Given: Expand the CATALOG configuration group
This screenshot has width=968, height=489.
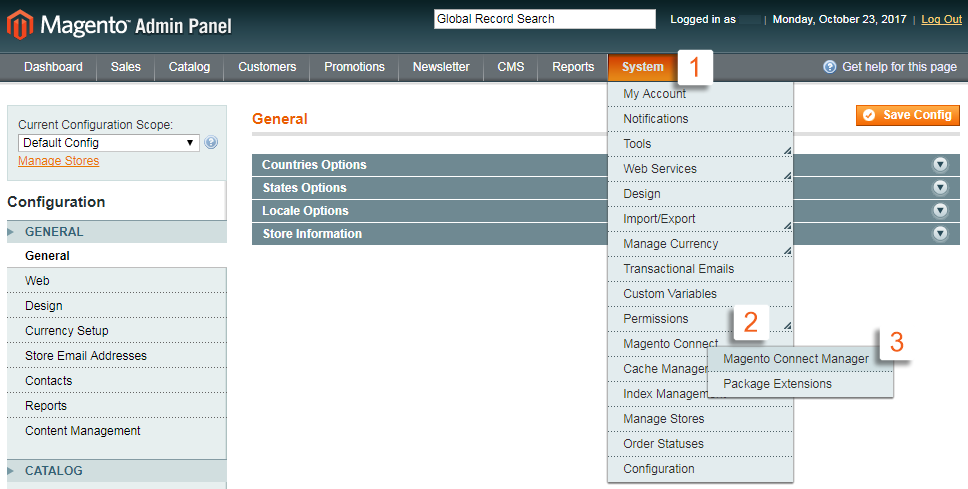Looking at the screenshot, I should (x=117, y=471).
